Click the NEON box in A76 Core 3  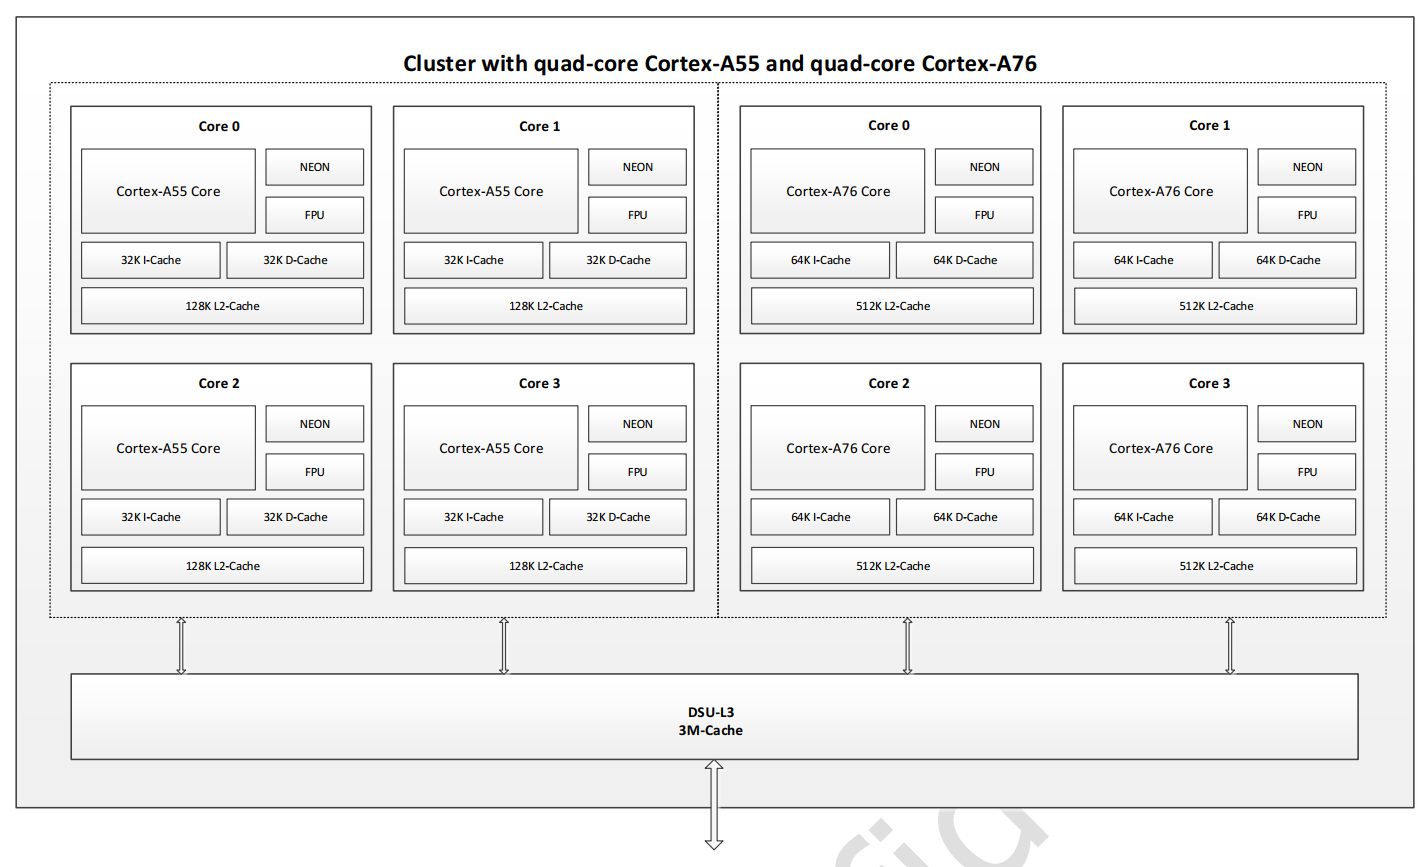click(1307, 424)
